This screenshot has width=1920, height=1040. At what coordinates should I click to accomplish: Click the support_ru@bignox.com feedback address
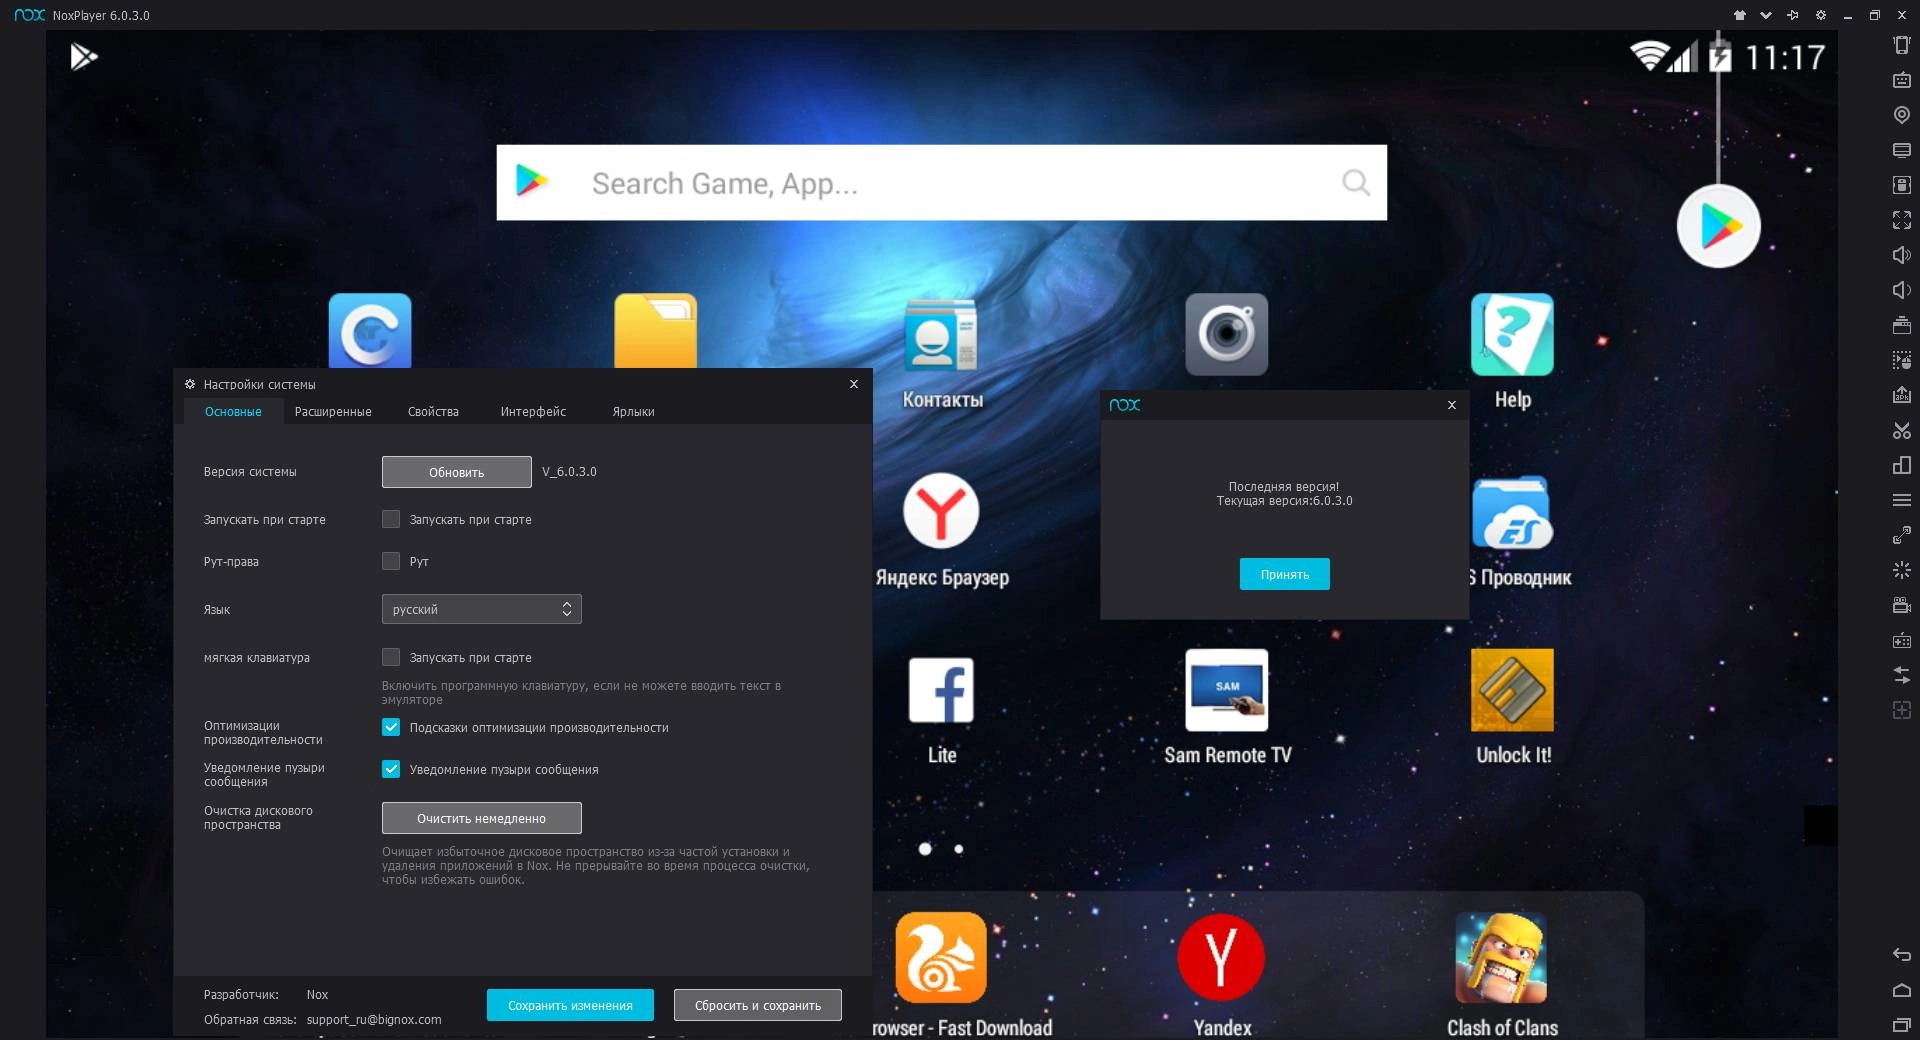[374, 1020]
